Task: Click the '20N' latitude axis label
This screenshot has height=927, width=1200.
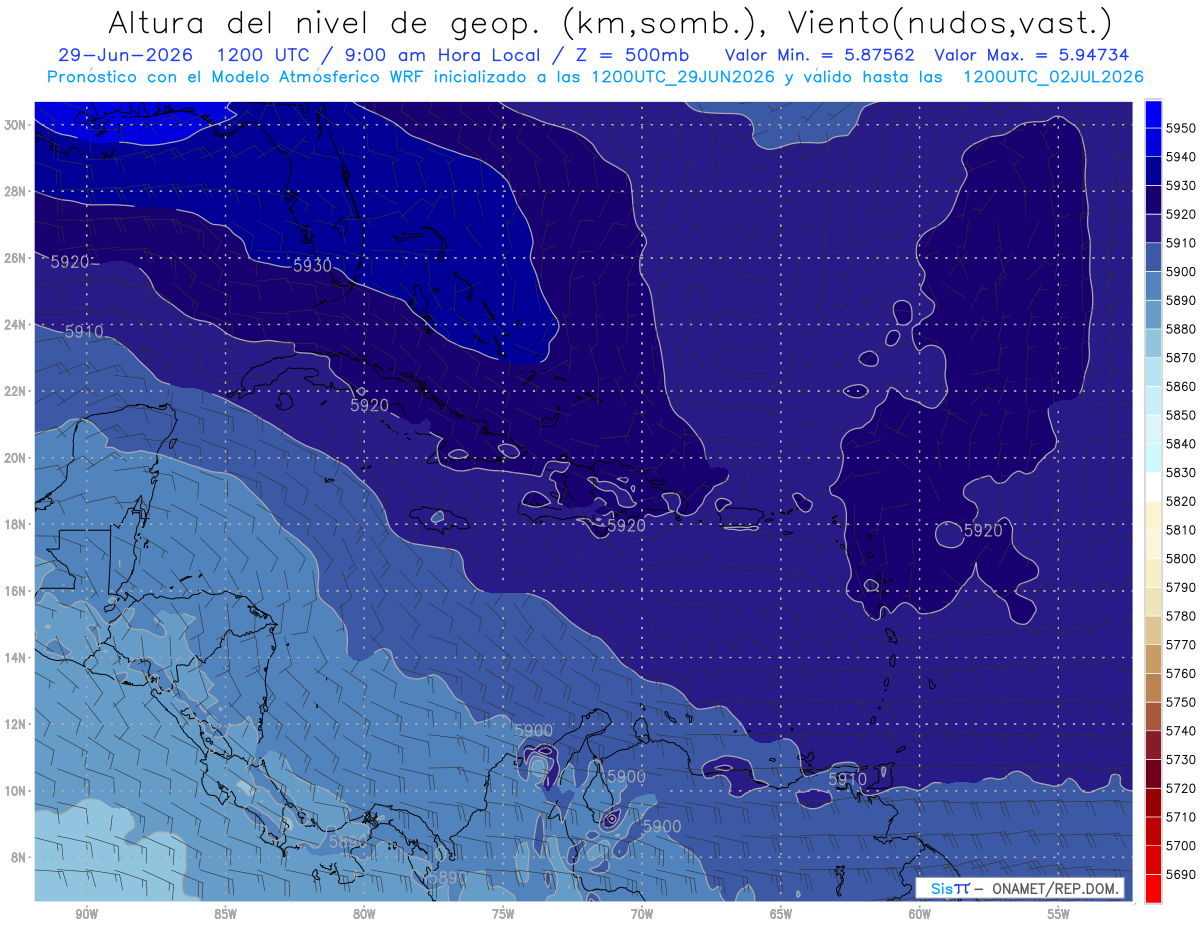Action: pos(15,458)
